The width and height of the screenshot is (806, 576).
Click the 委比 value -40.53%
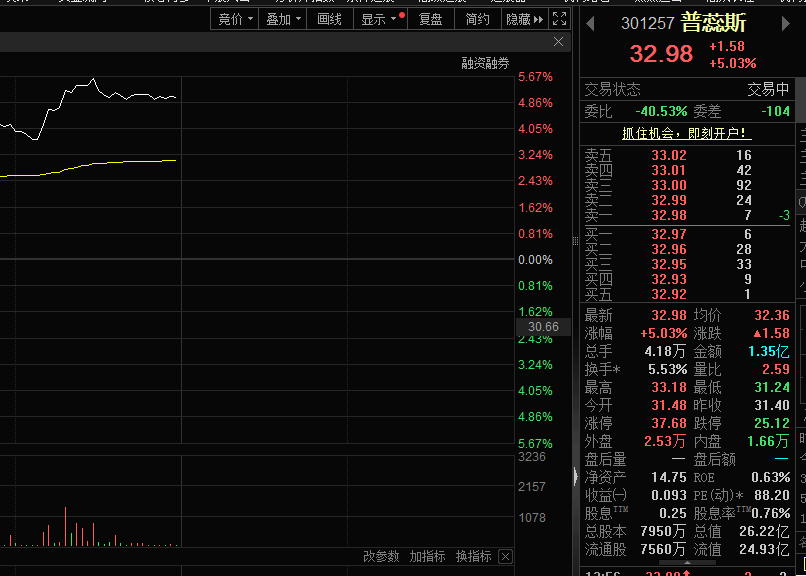(661, 112)
